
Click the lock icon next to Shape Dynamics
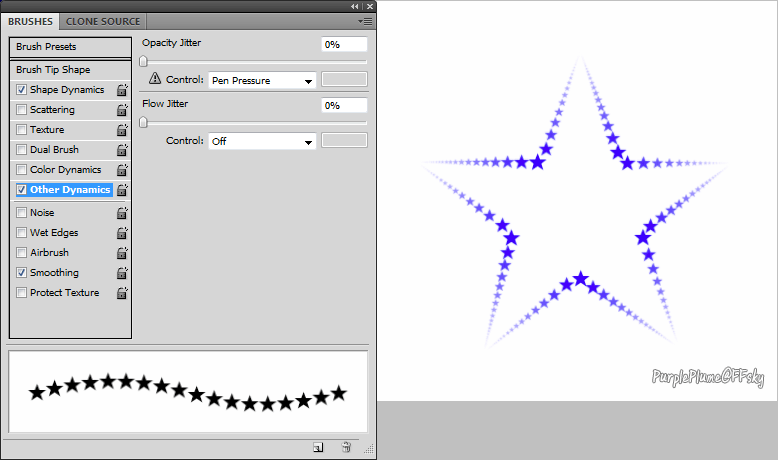122,90
